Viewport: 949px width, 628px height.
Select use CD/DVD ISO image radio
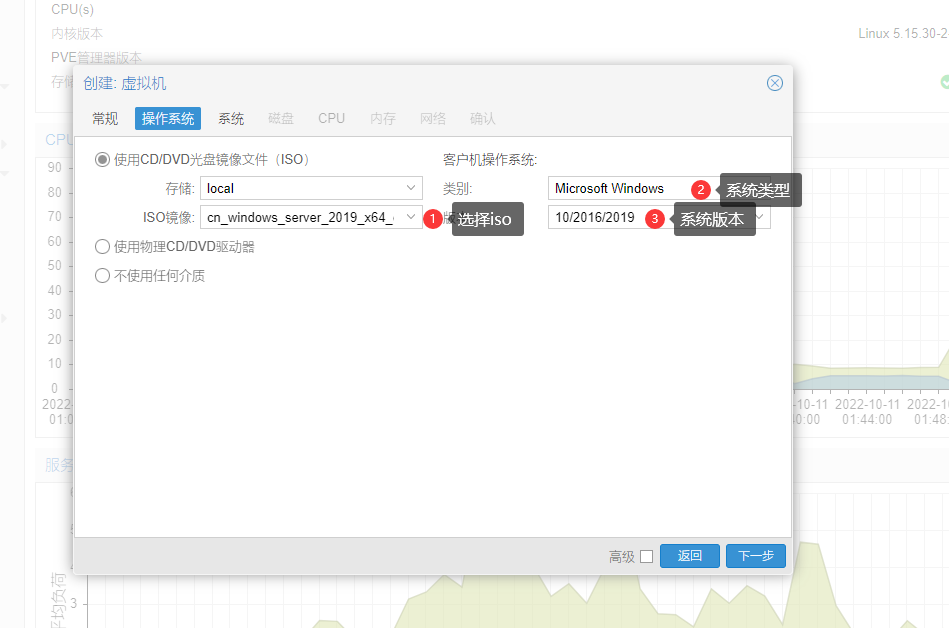click(x=102, y=160)
